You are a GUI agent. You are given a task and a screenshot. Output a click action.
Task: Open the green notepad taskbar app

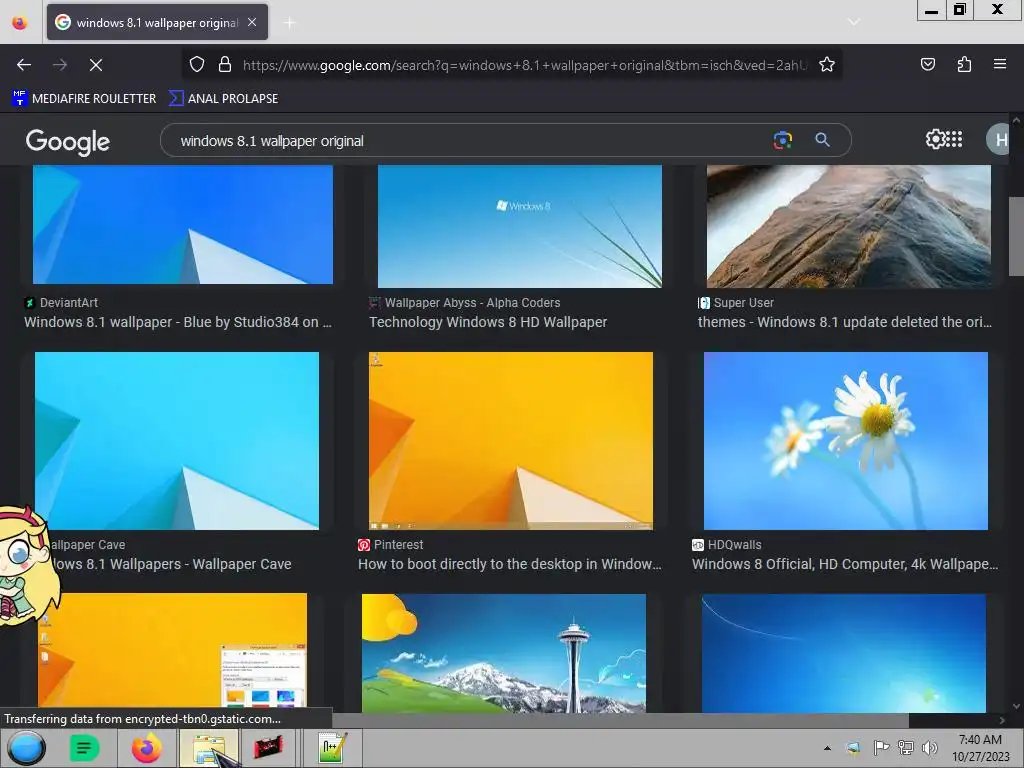332,748
